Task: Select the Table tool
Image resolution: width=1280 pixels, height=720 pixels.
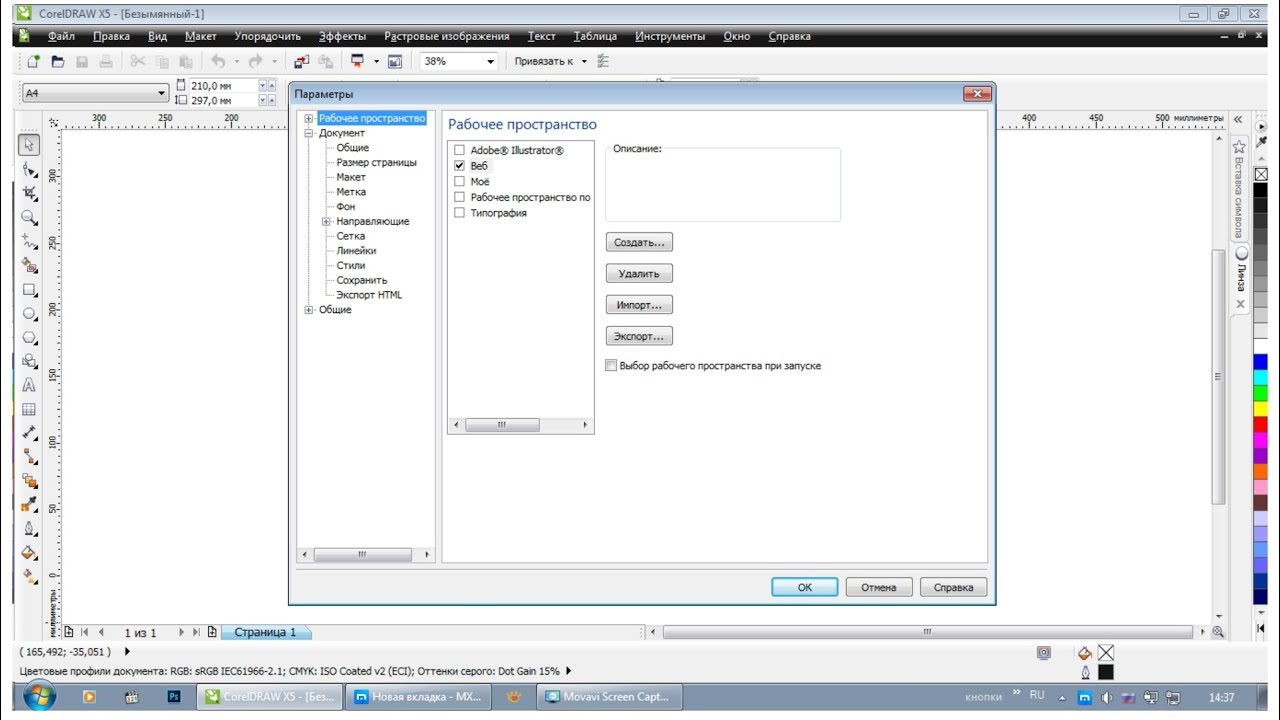Action: [29, 409]
